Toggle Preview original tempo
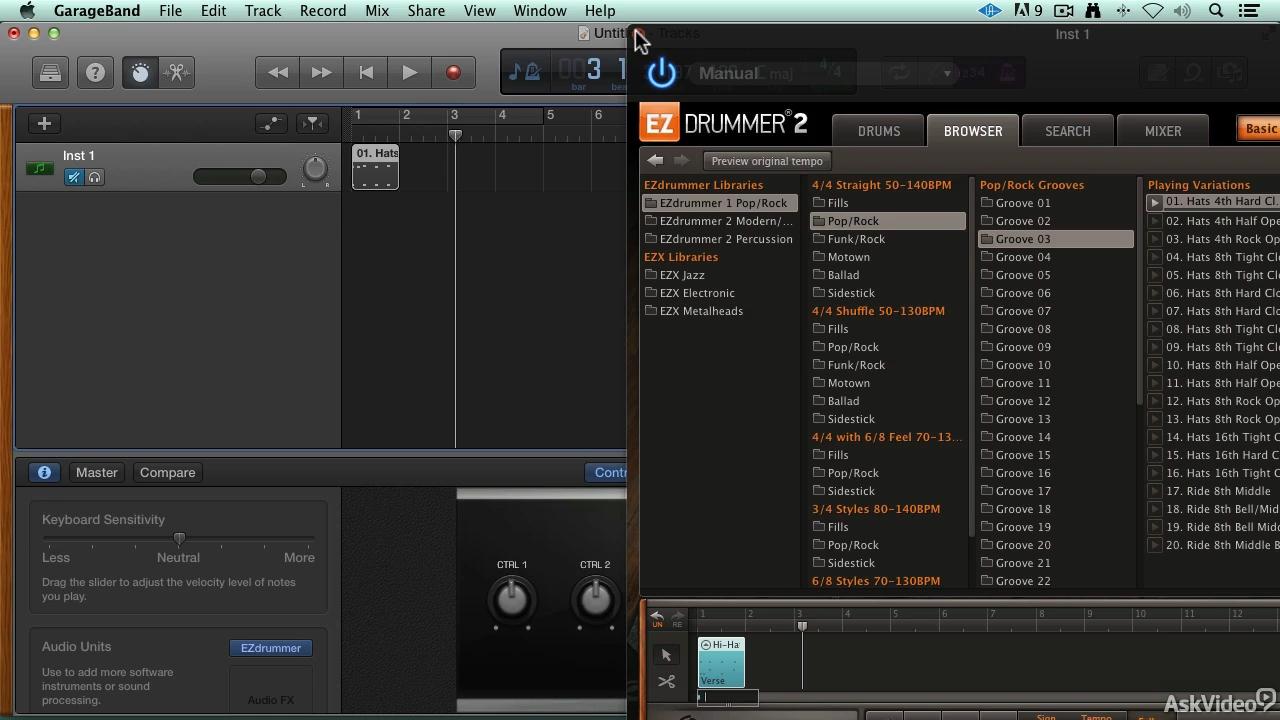The height and width of the screenshot is (720, 1280). coord(767,161)
